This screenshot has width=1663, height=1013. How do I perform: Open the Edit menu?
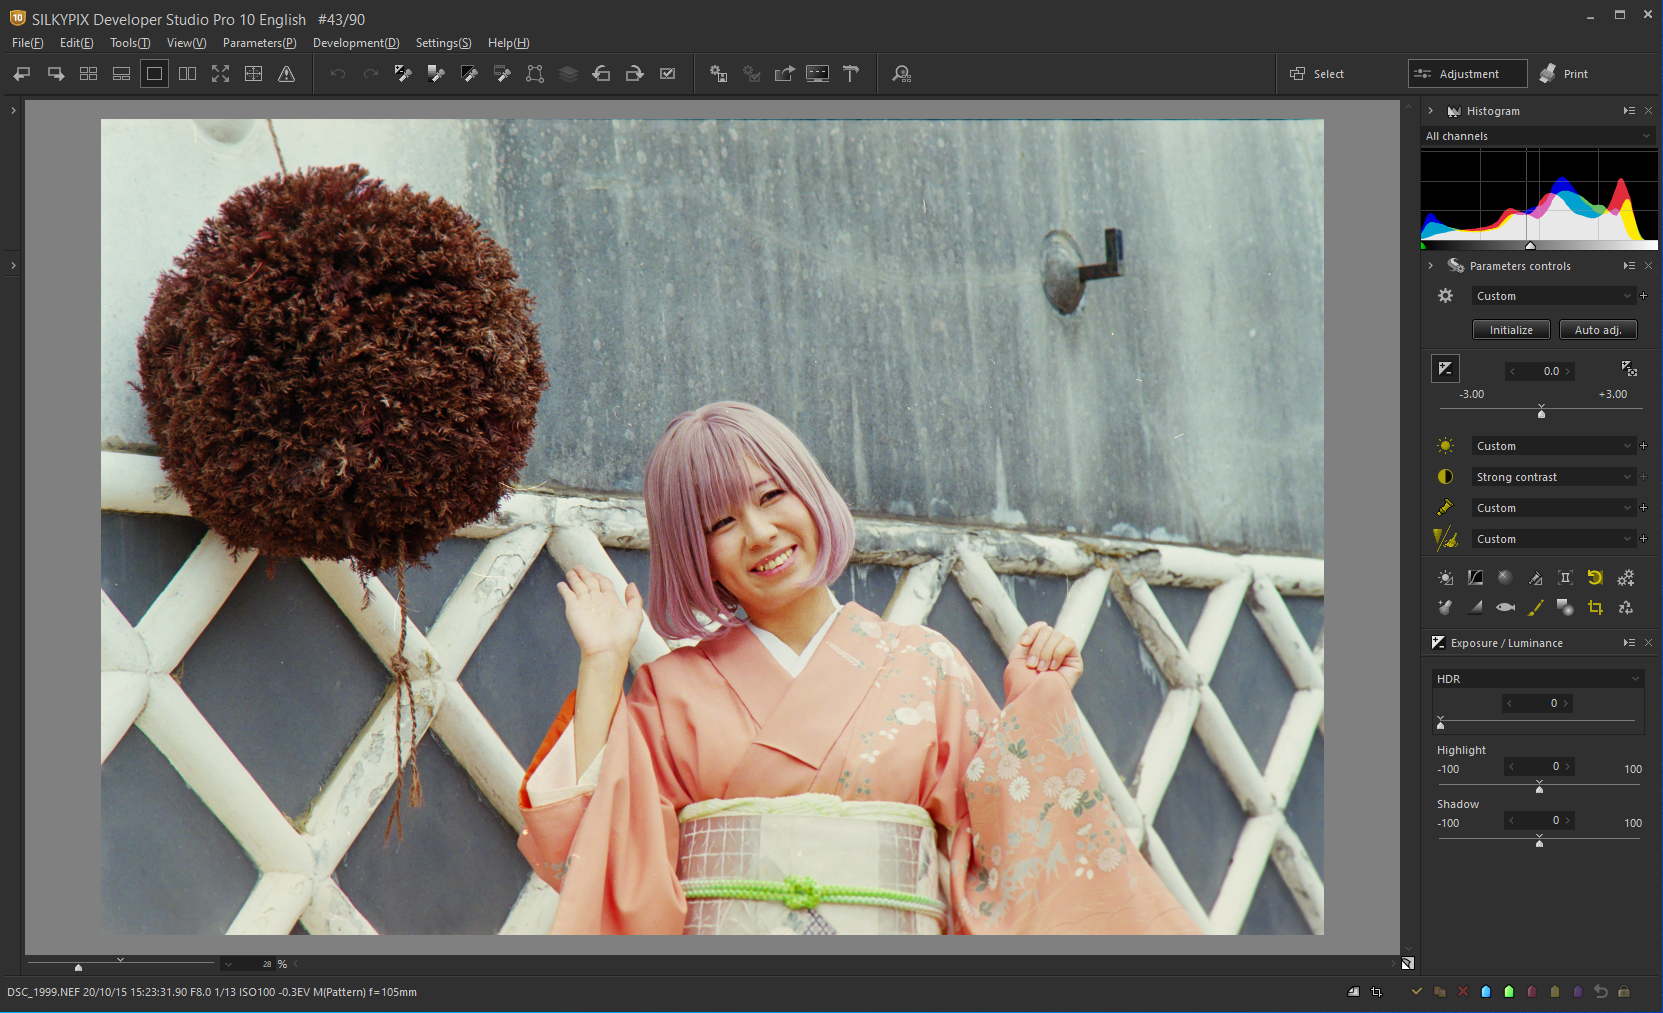point(77,43)
